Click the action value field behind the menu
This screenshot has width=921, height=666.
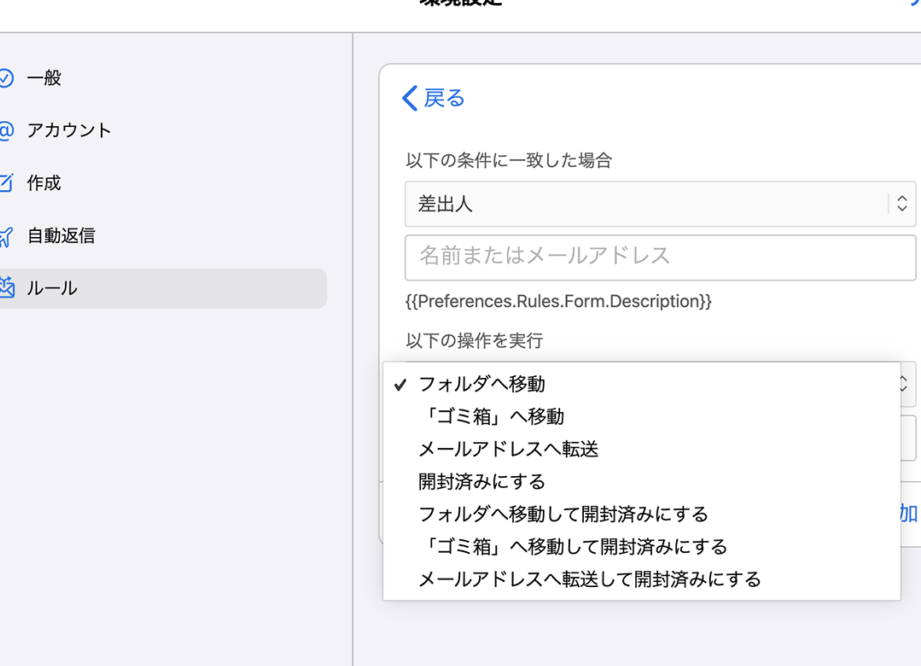pyautogui.click(x=908, y=437)
